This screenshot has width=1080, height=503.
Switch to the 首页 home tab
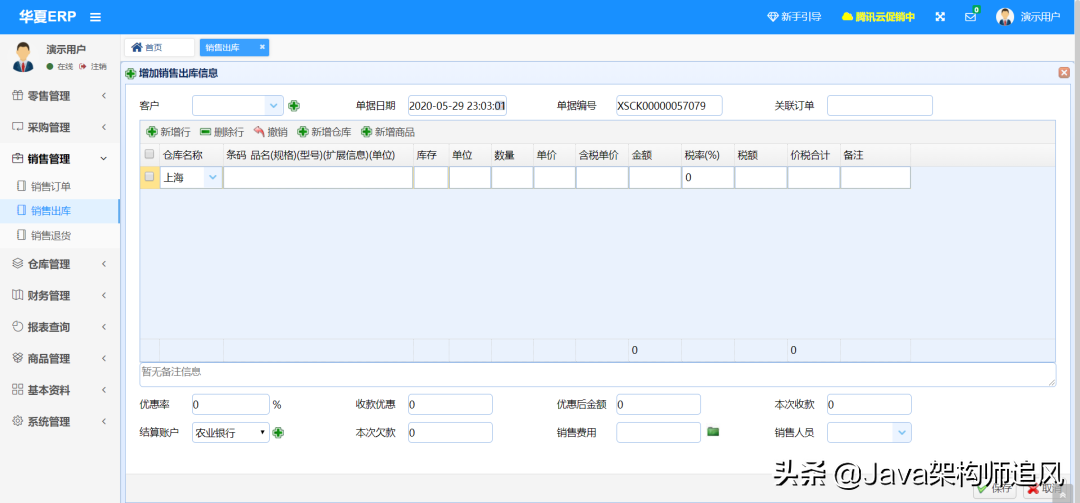(159, 48)
